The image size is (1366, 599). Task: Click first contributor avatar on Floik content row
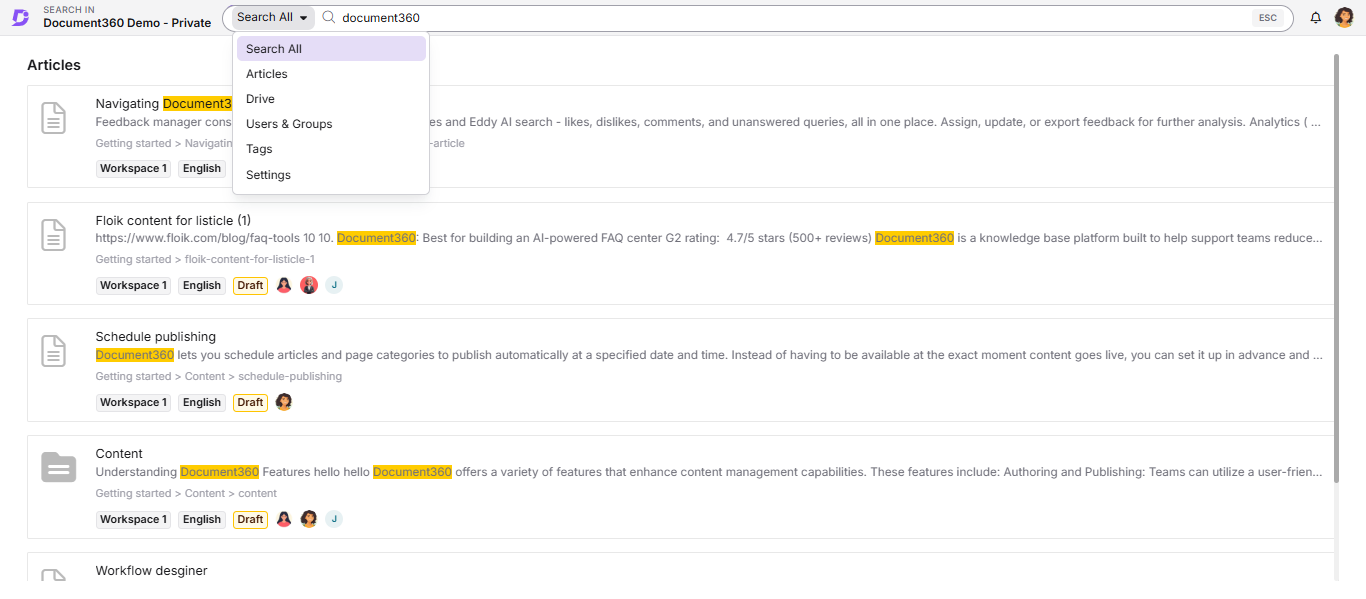click(x=284, y=285)
